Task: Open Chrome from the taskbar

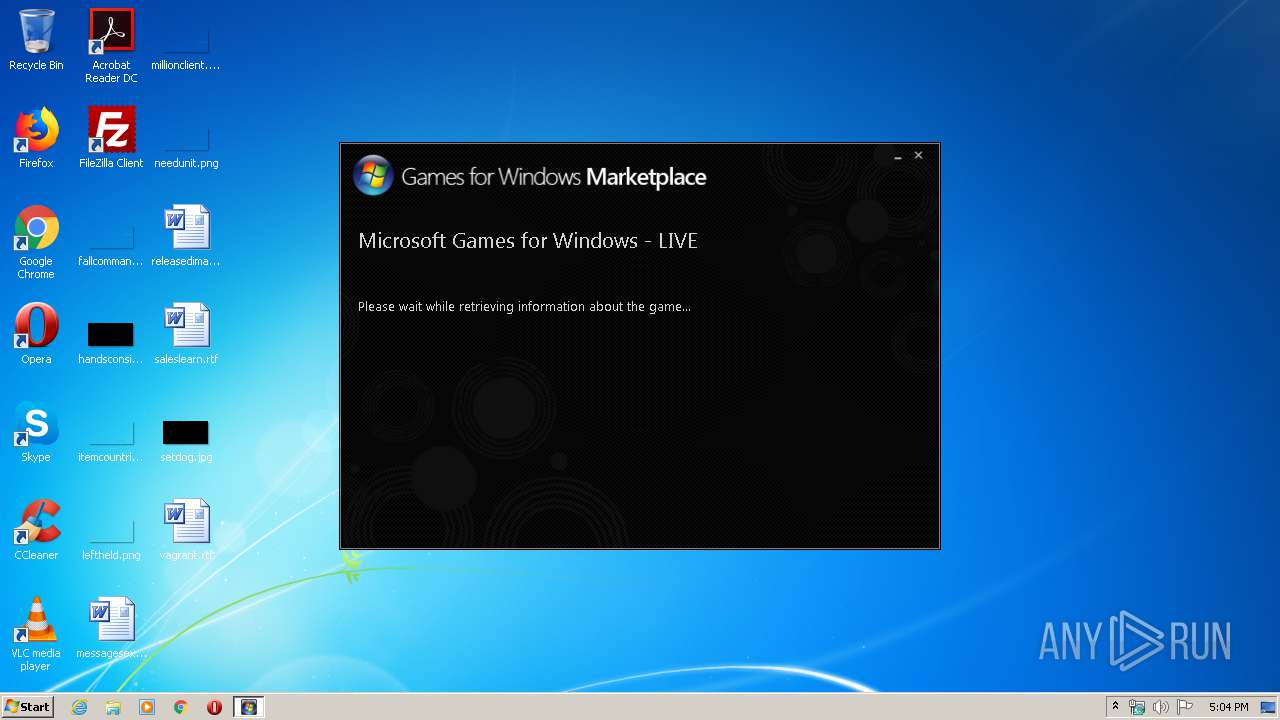Action: (181, 707)
